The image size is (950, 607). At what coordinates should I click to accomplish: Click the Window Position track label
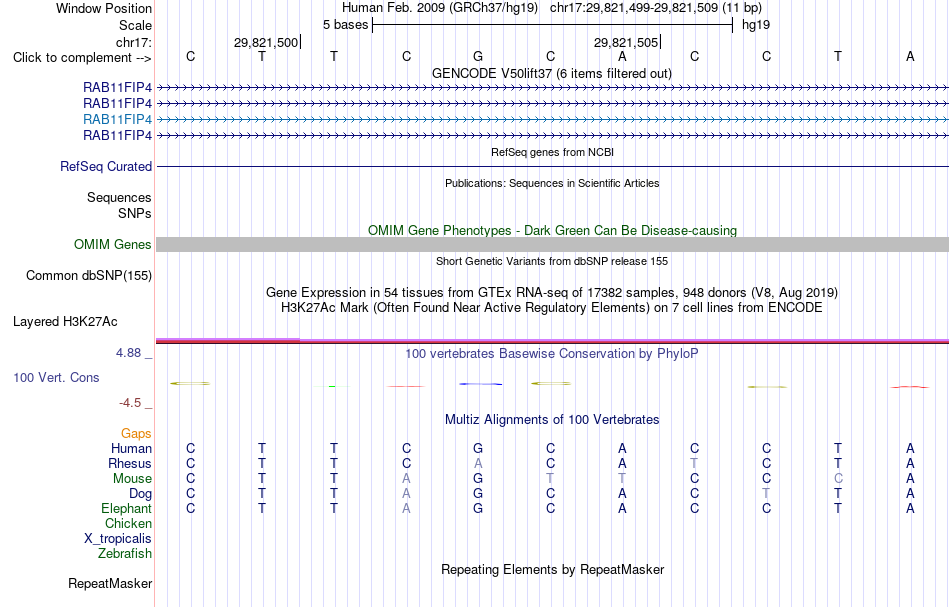[104, 8]
